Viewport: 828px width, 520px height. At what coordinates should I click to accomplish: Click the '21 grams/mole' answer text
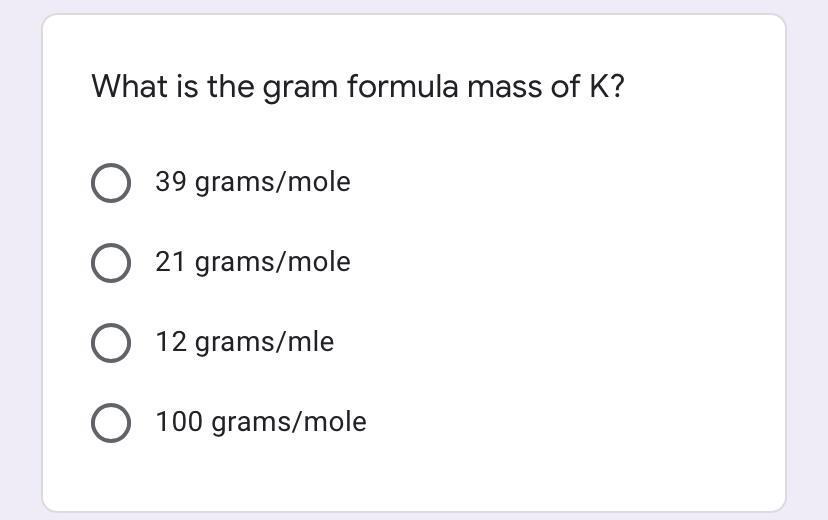coord(252,262)
